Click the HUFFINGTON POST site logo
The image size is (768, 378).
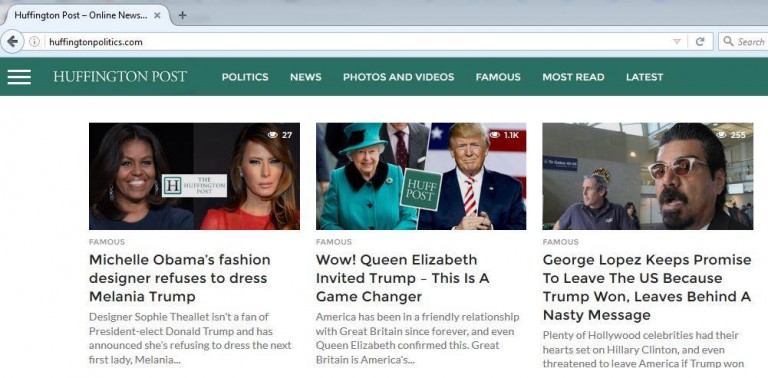click(x=120, y=76)
